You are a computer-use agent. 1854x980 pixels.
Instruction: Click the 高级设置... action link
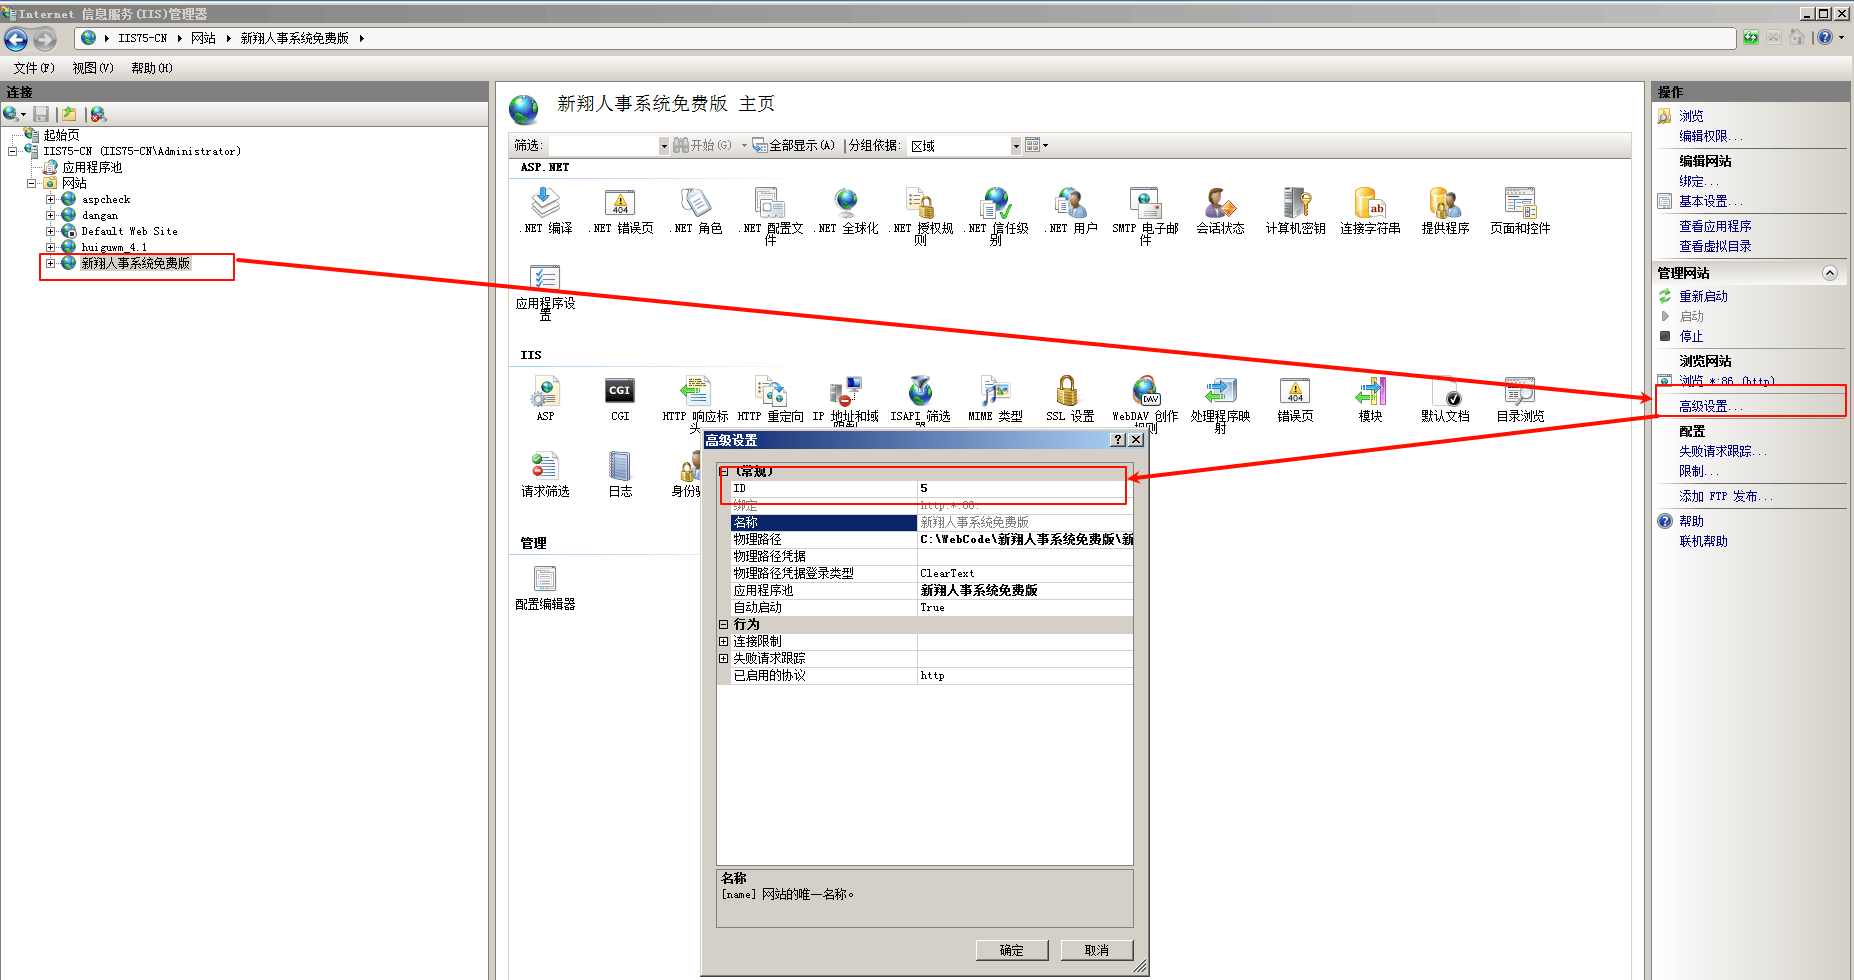point(1710,406)
